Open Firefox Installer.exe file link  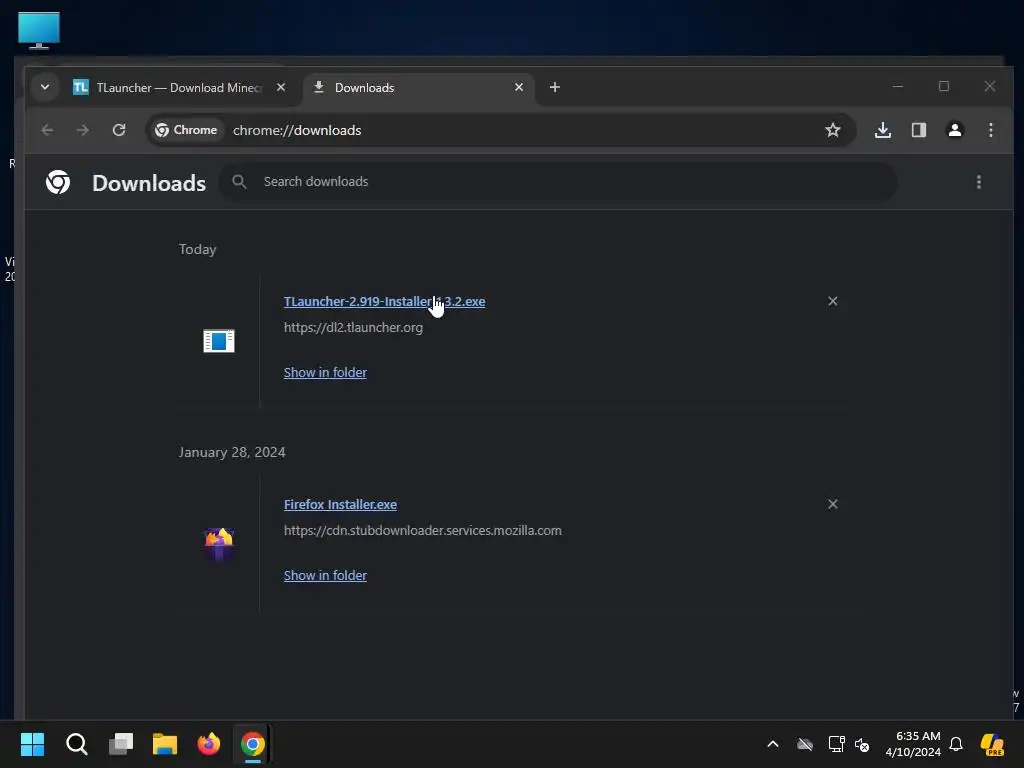coord(340,504)
